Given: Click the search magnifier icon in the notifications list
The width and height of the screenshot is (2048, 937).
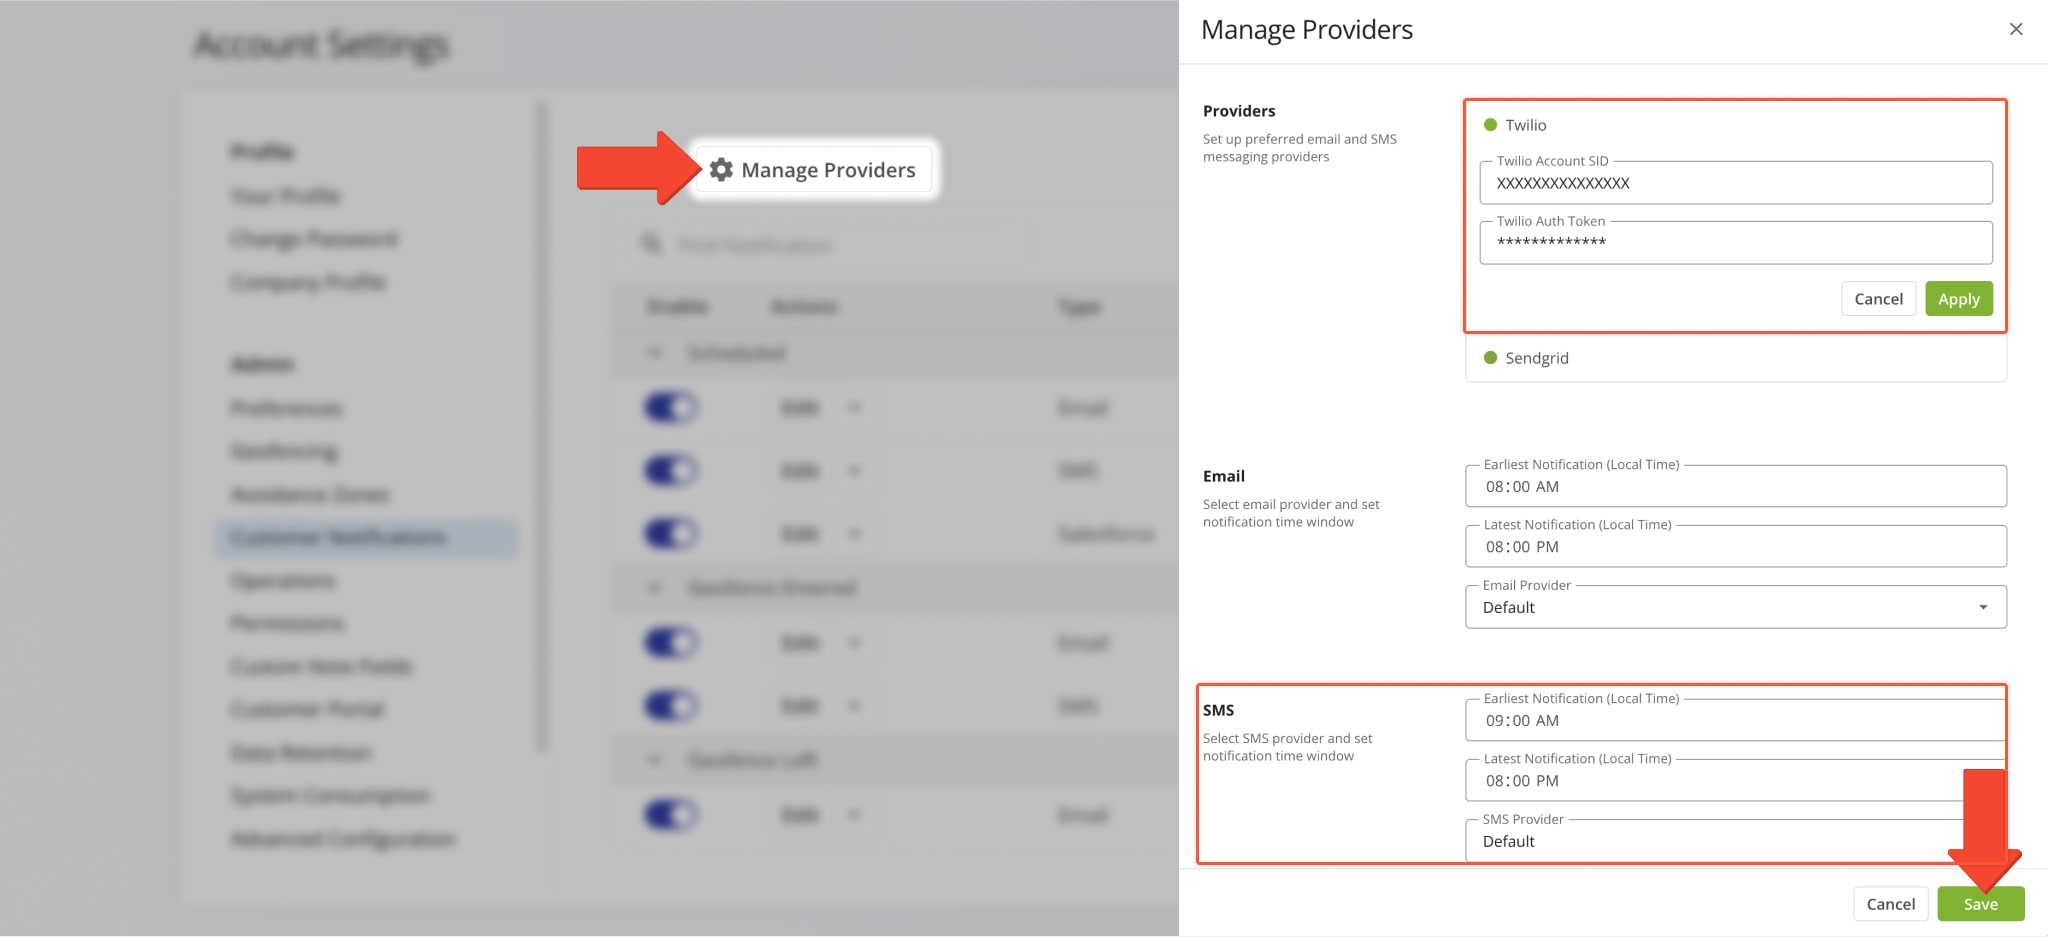Looking at the screenshot, I should pyautogui.click(x=652, y=245).
